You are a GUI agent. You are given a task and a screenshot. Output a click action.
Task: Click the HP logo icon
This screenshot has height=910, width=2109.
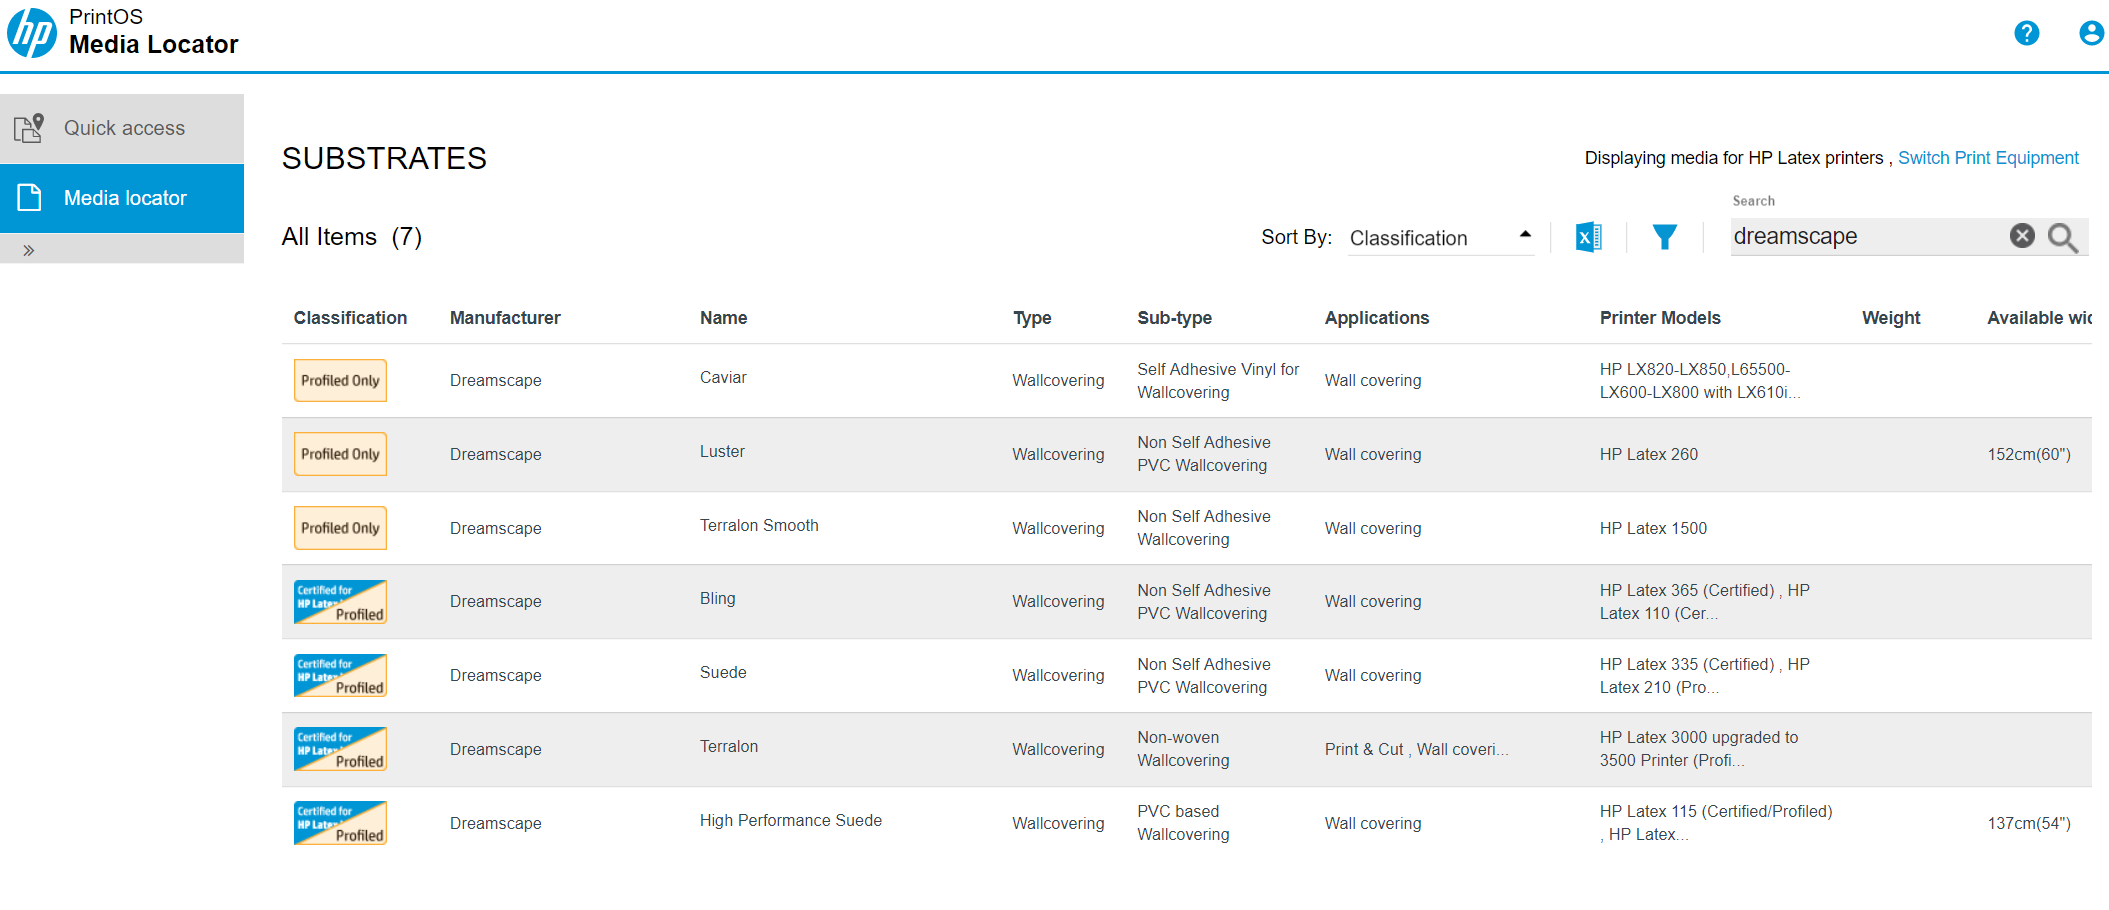pyautogui.click(x=32, y=33)
